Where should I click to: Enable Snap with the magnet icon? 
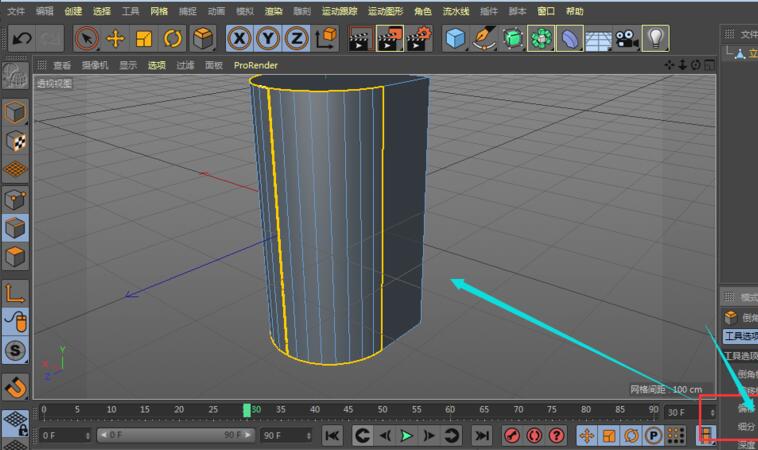click(x=15, y=385)
